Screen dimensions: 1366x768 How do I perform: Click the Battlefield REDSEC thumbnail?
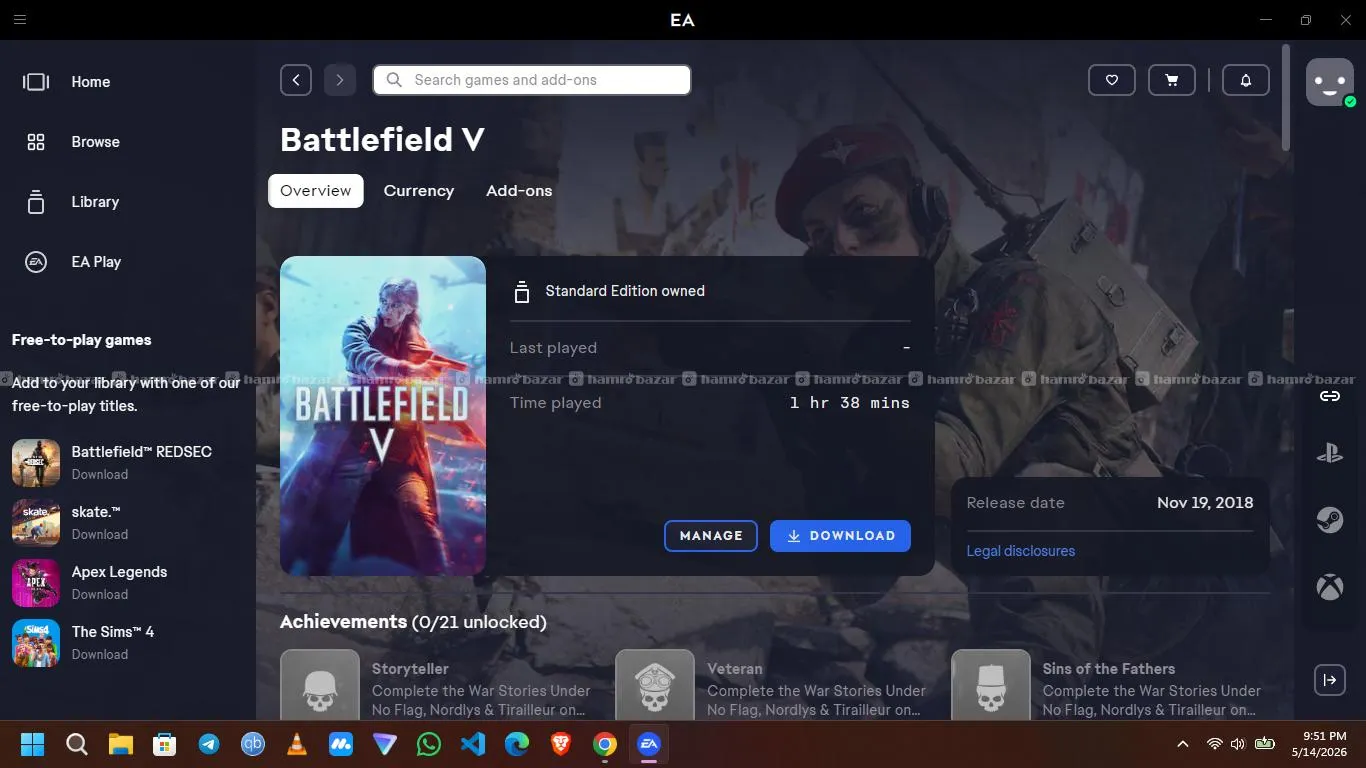click(x=36, y=462)
